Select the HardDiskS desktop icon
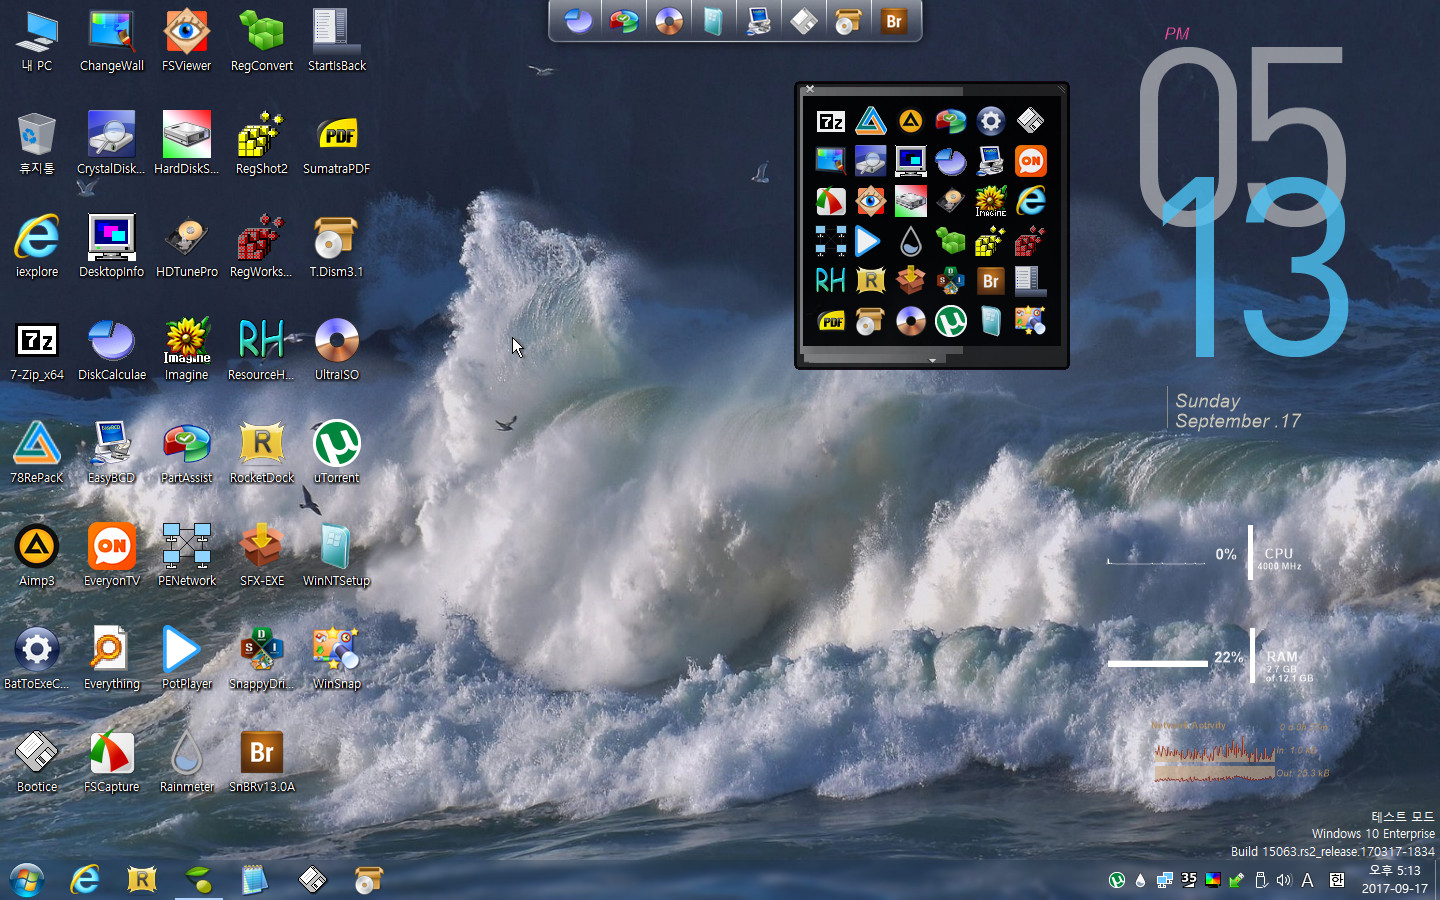The width and height of the screenshot is (1440, 900). point(187,144)
